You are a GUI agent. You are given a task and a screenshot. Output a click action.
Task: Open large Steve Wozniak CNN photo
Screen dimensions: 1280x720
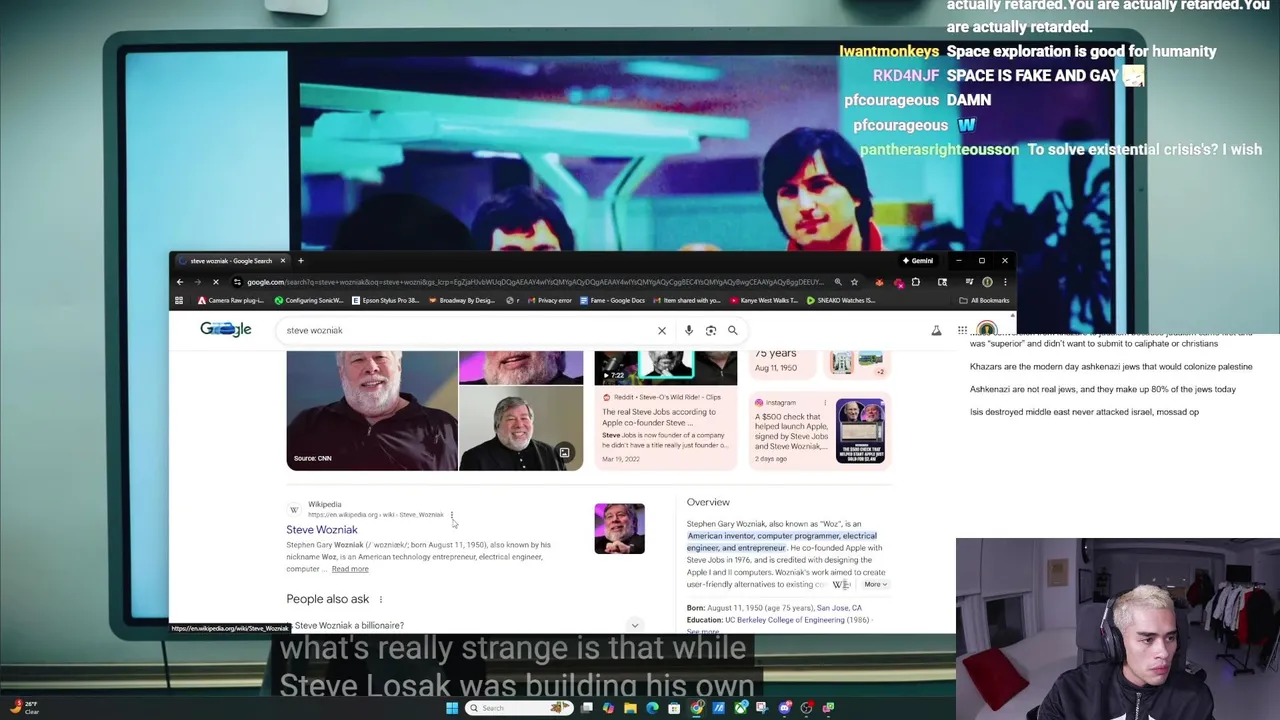[372, 410]
